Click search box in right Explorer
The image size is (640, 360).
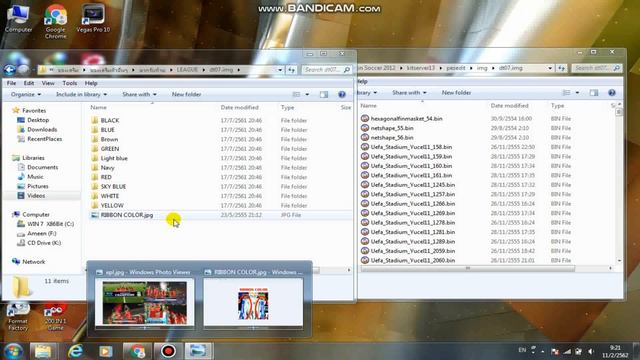tap(596, 68)
